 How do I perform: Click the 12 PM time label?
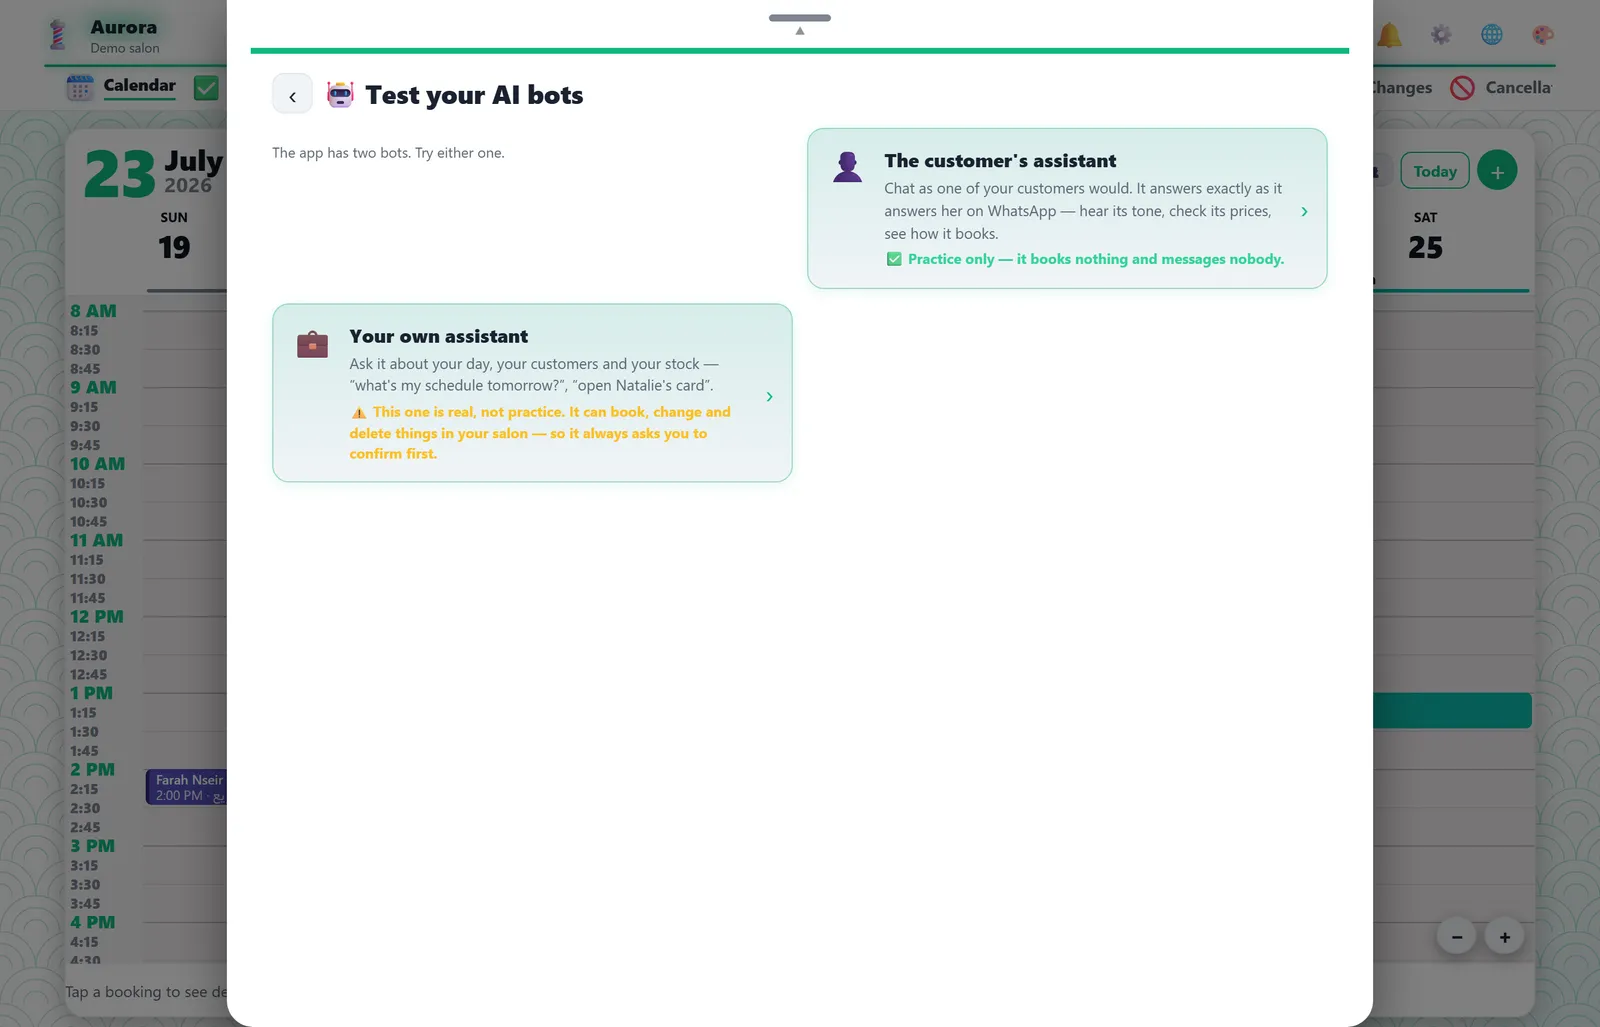[x=97, y=617]
